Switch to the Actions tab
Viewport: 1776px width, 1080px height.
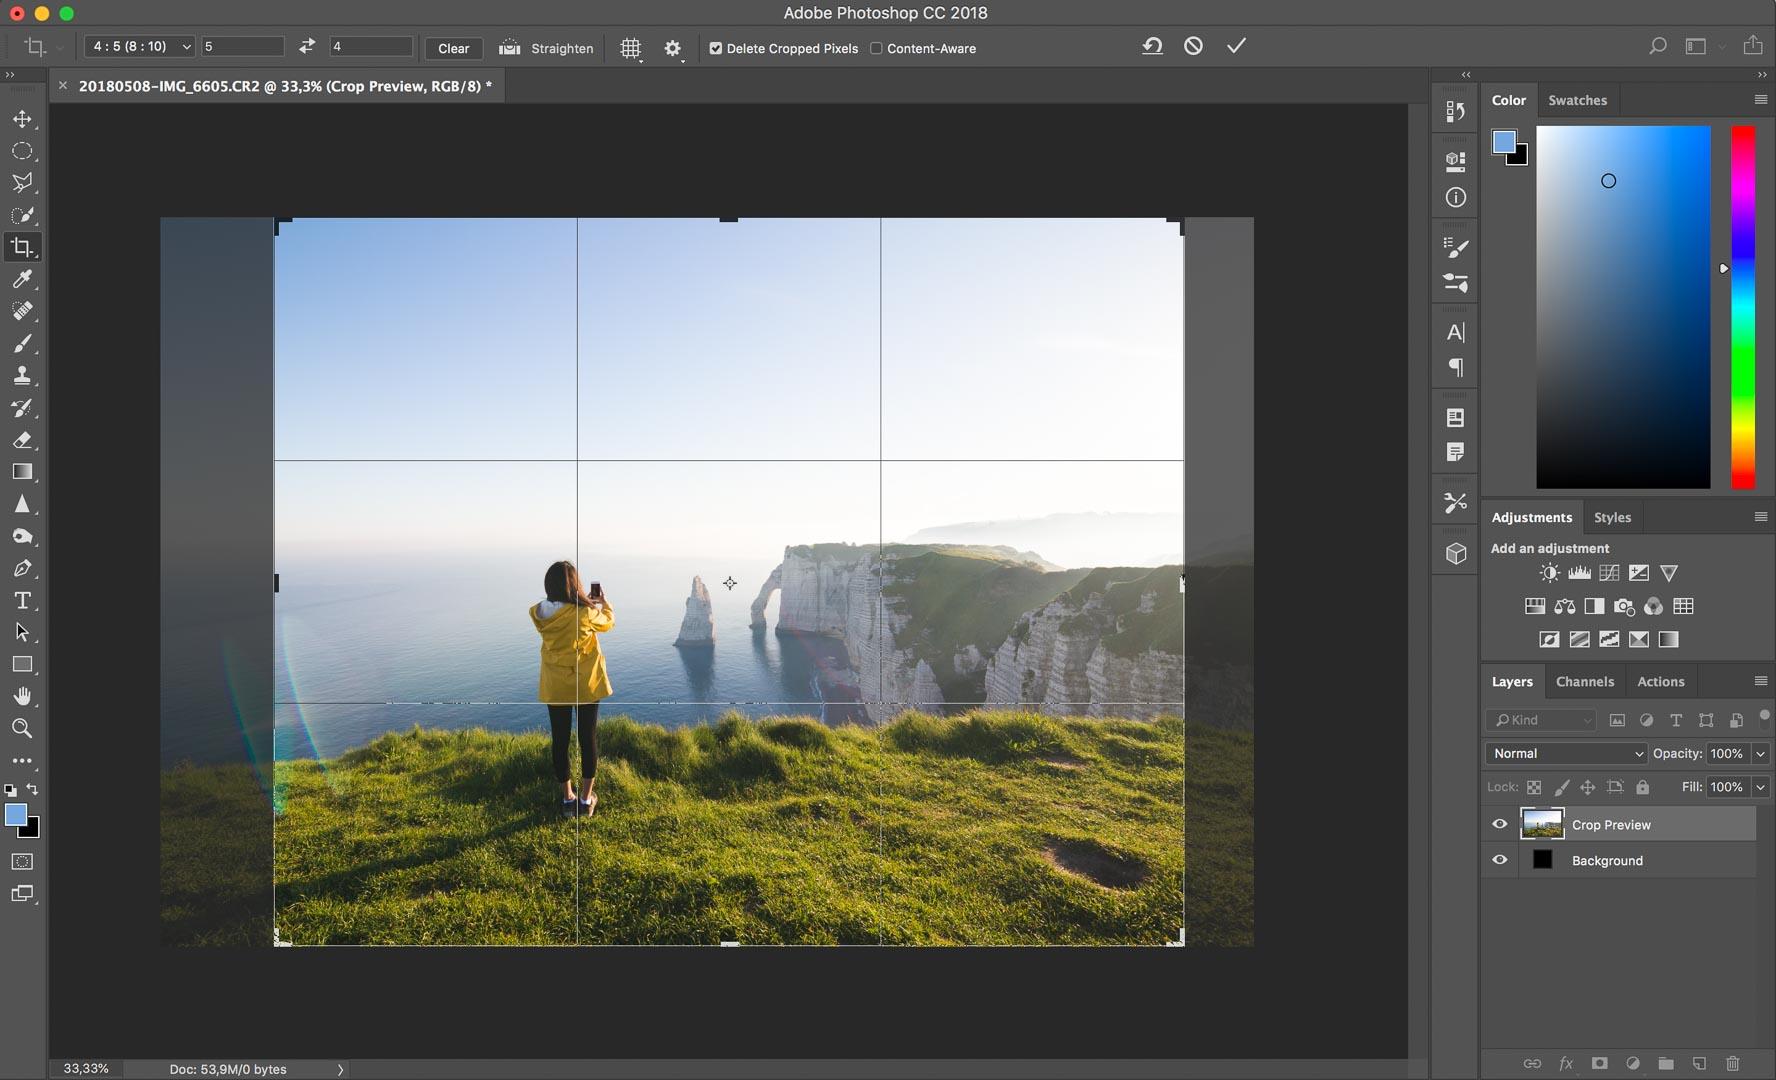(x=1661, y=681)
